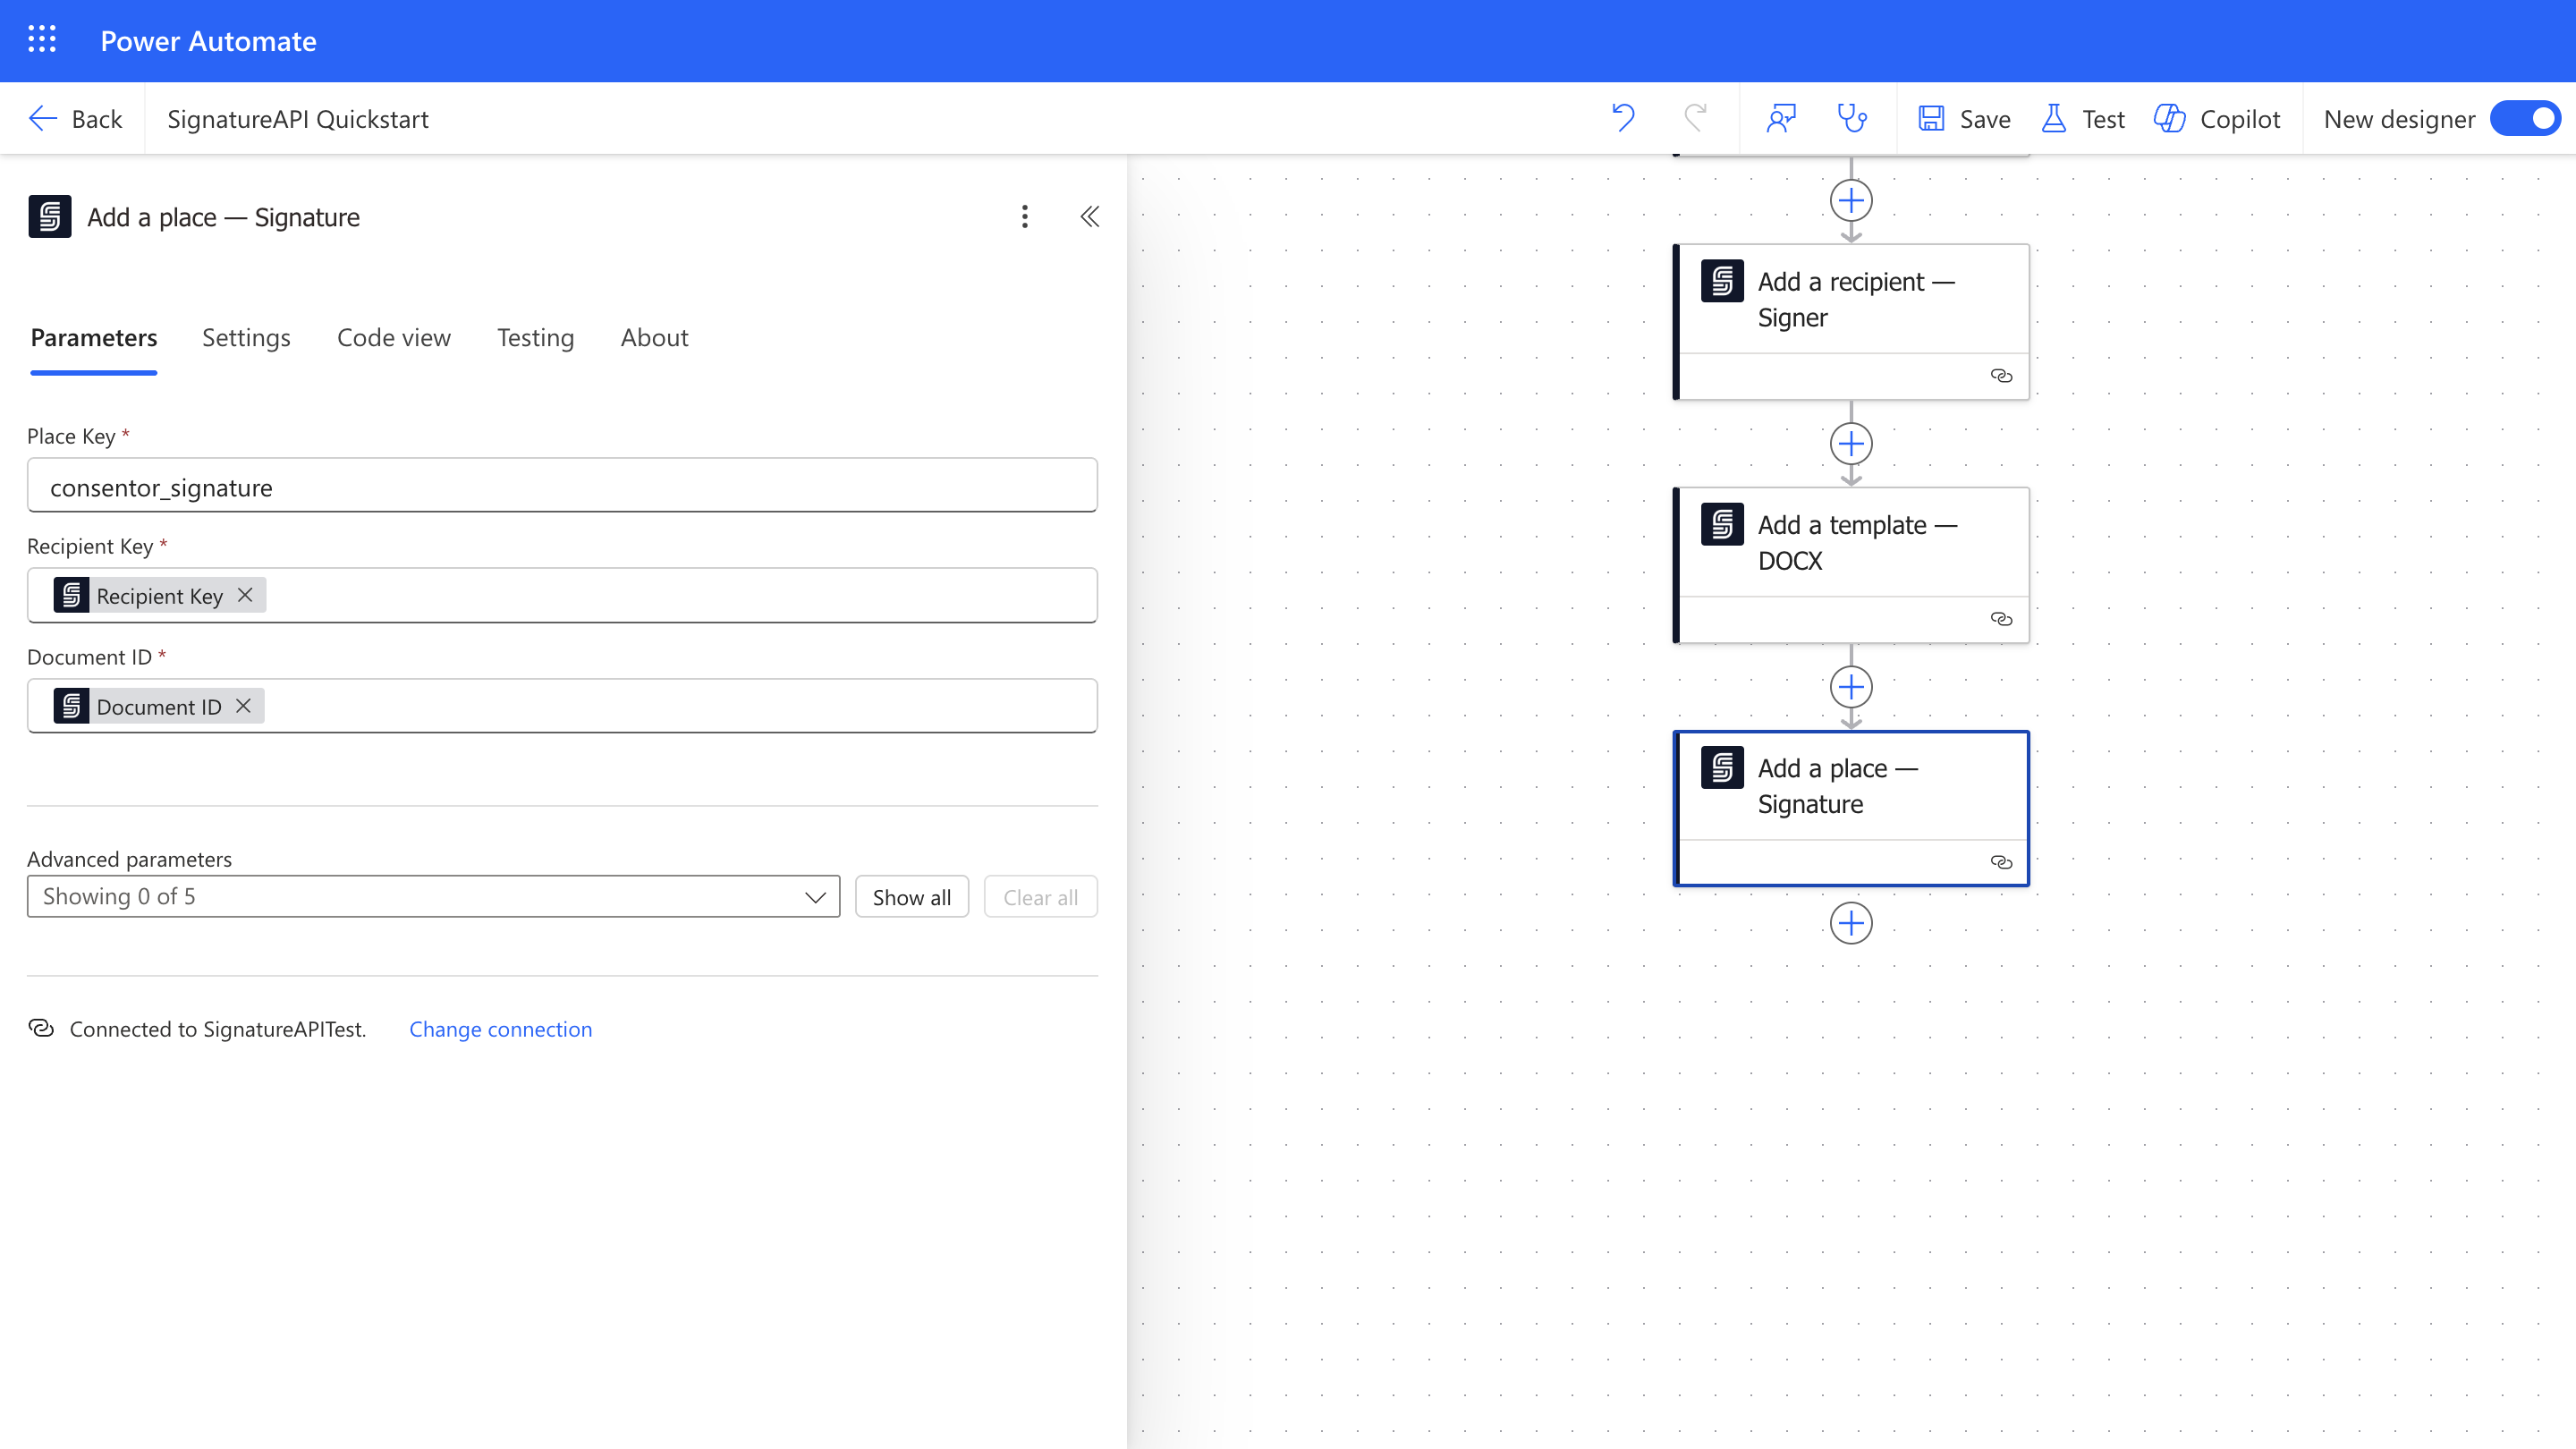Click the Undo arrow icon
The height and width of the screenshot is (1449, 2576).
click(x=1623, y=118)
